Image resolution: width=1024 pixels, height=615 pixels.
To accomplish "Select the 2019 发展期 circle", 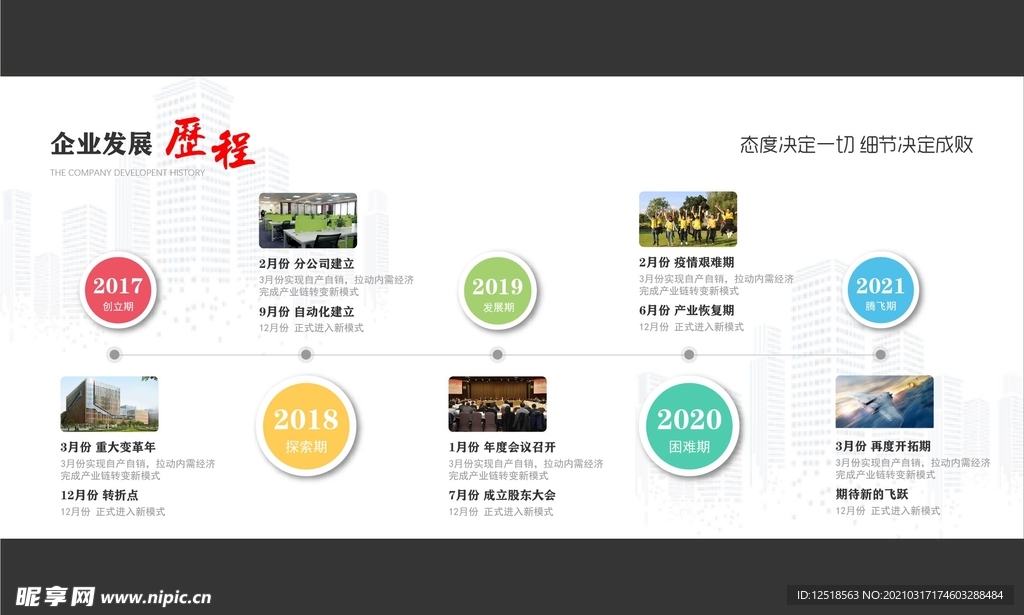I will [x=497, y=291].
